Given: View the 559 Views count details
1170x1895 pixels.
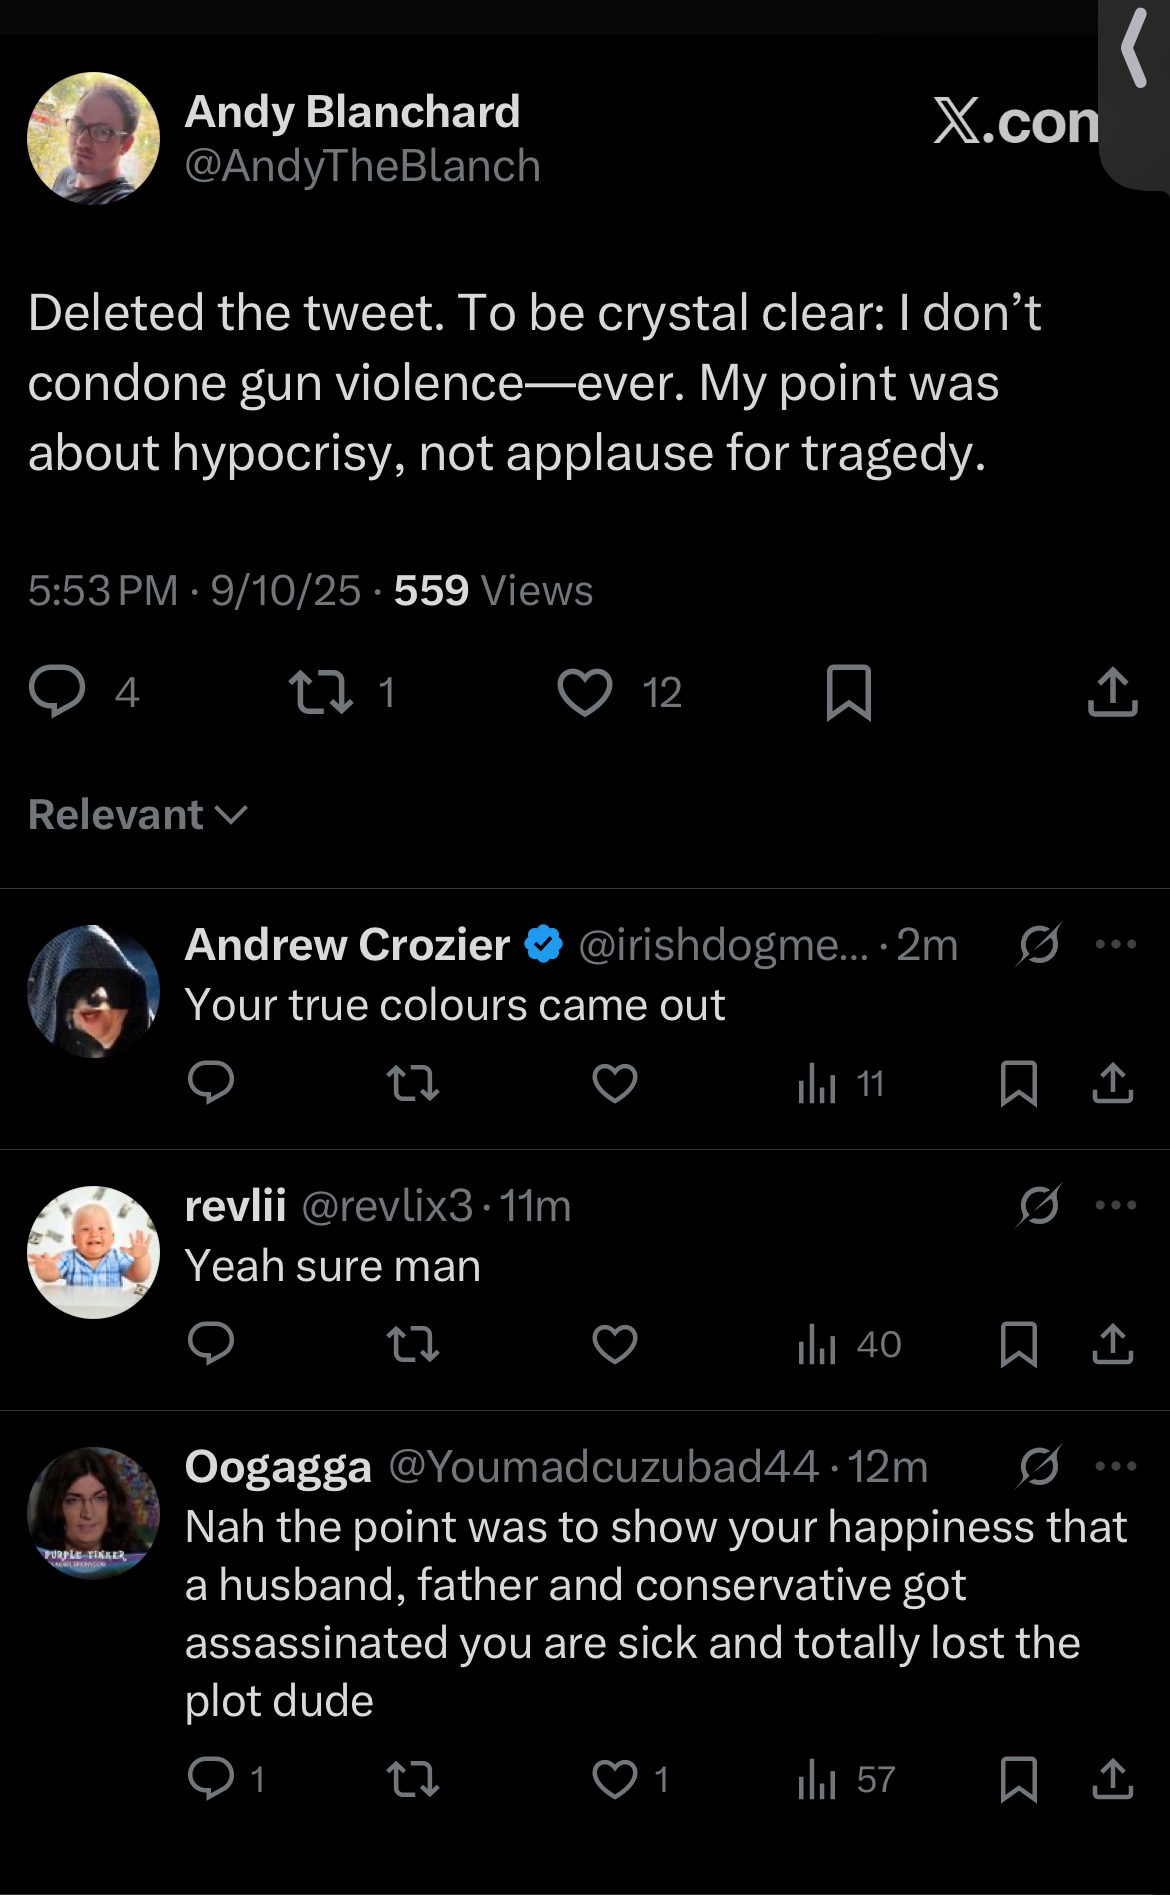Looking at the screenshot, I should click(x=493, y=590).
